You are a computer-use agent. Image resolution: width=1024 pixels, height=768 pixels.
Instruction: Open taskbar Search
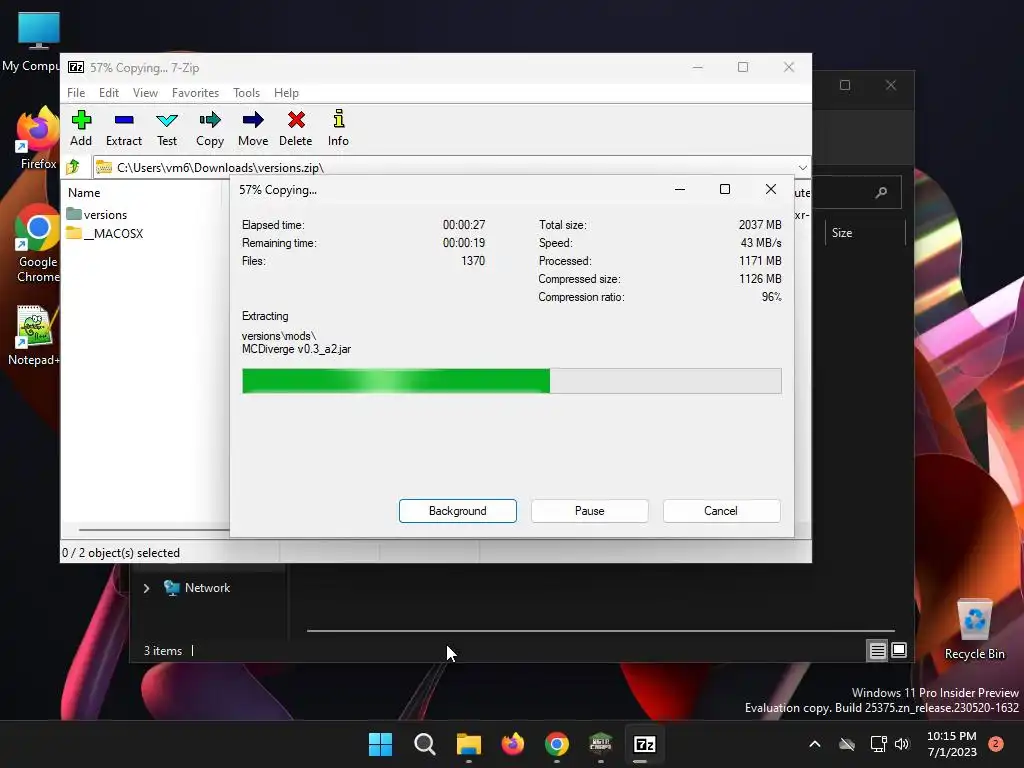(424, 744)
